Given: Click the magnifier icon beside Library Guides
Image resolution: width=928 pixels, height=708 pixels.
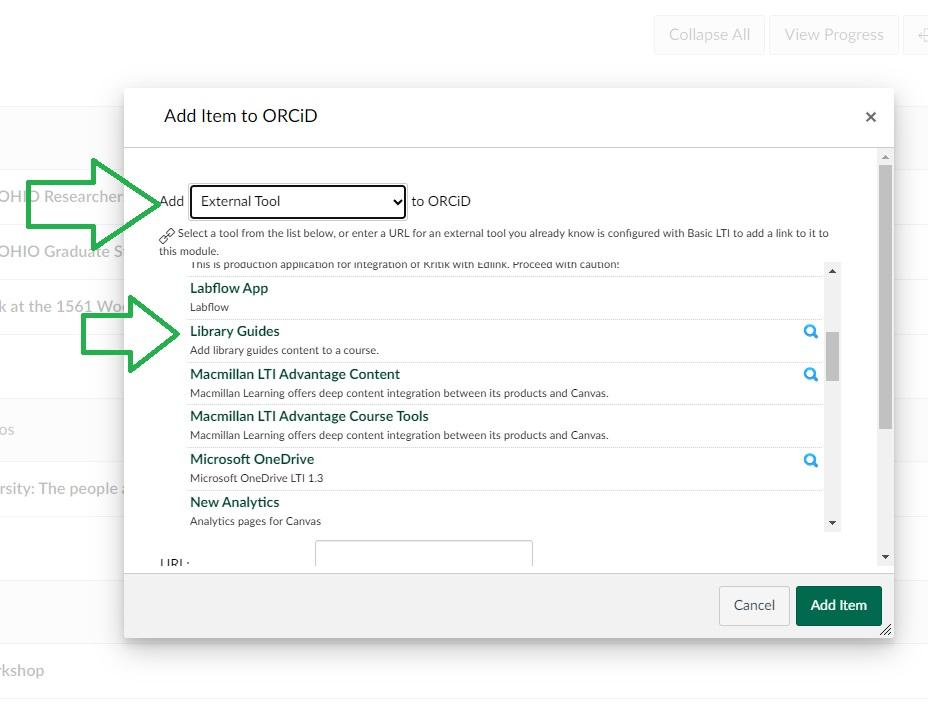Looking at the screenshot, I should 811,332.
